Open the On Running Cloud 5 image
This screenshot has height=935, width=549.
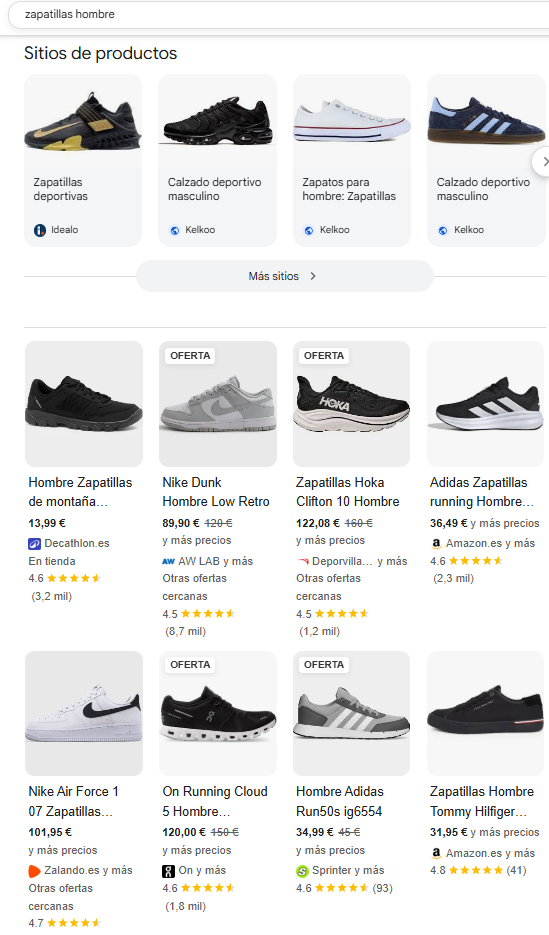[x=218, y=713]
